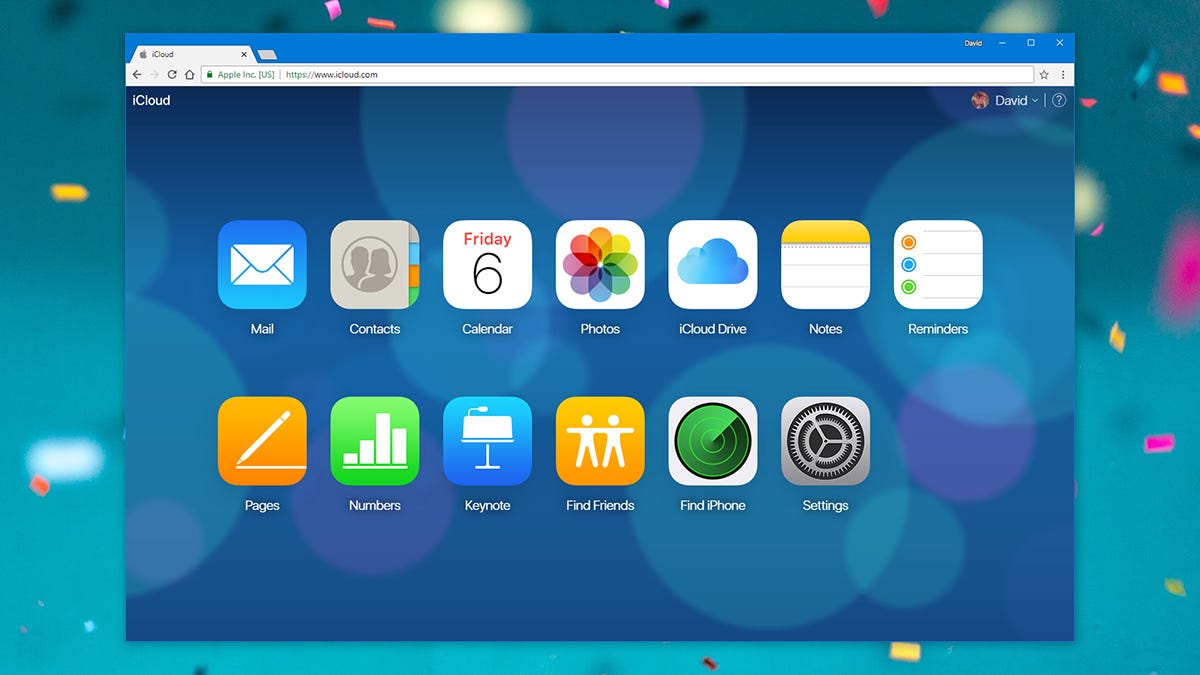The height and width of the screenshot is (675, 1200).
Task: Close the iCloud browser tab
Action: click(244, 54)
